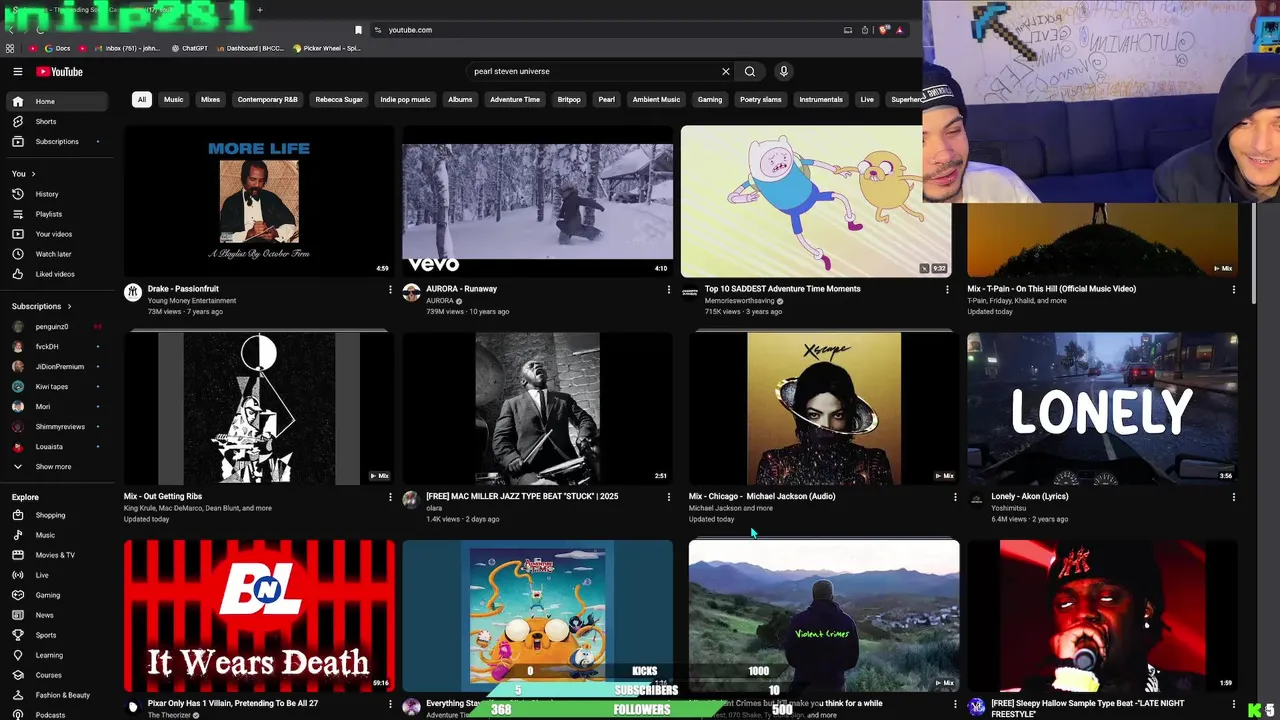The height and width of the screenshot is (720, 1280).
Task: Open Music under Explore
Action: point(57,535)
